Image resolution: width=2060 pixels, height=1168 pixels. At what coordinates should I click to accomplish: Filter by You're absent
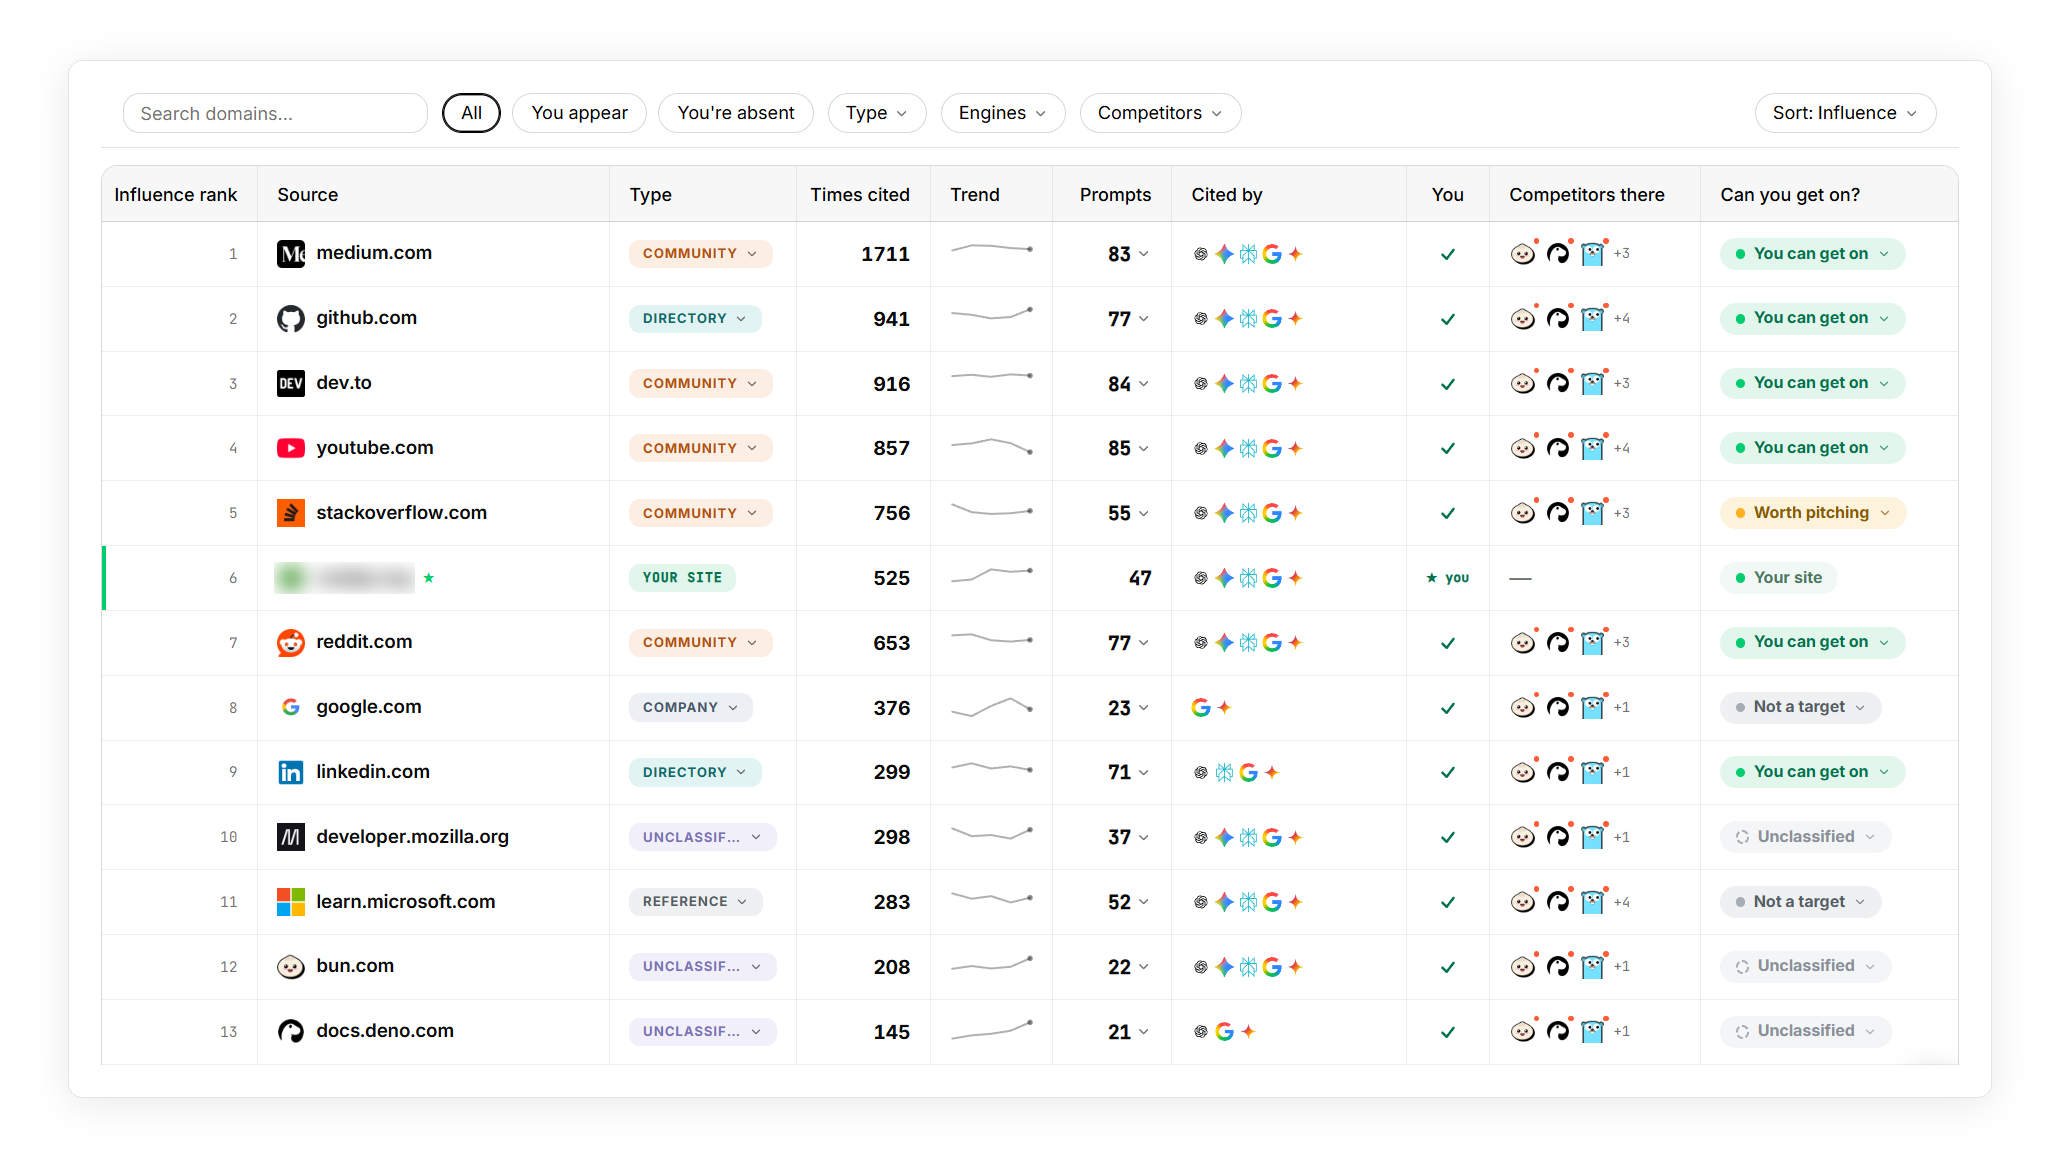click(735, 113)
